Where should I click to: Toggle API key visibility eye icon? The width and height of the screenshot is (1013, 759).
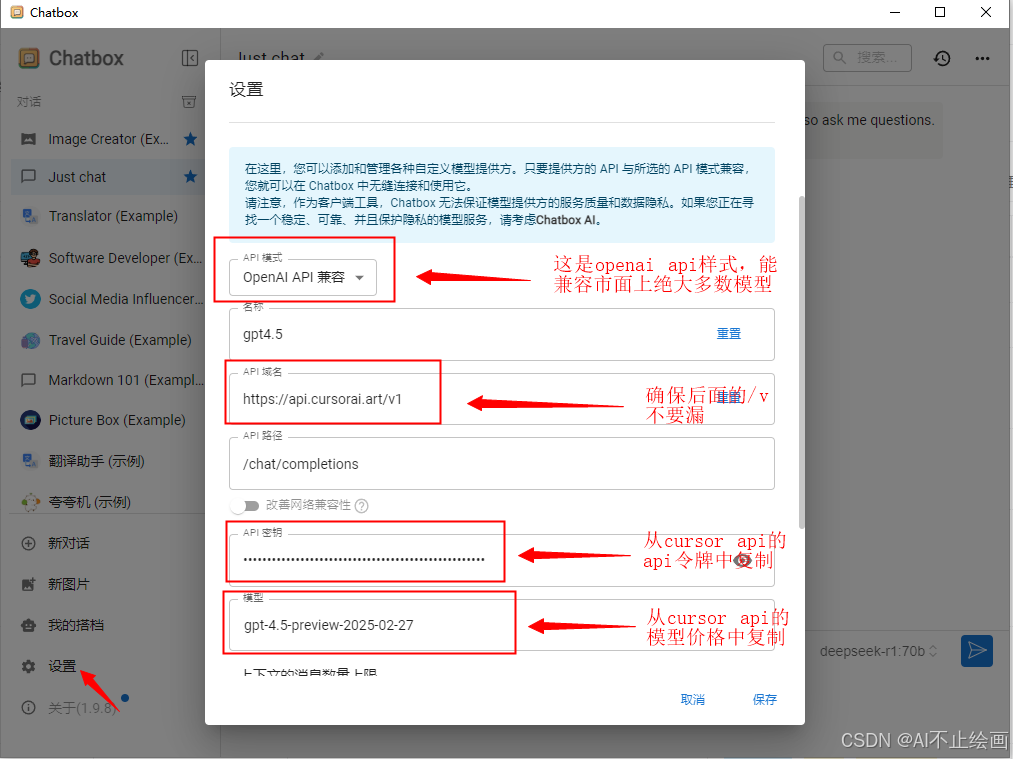tap(743, 560)
